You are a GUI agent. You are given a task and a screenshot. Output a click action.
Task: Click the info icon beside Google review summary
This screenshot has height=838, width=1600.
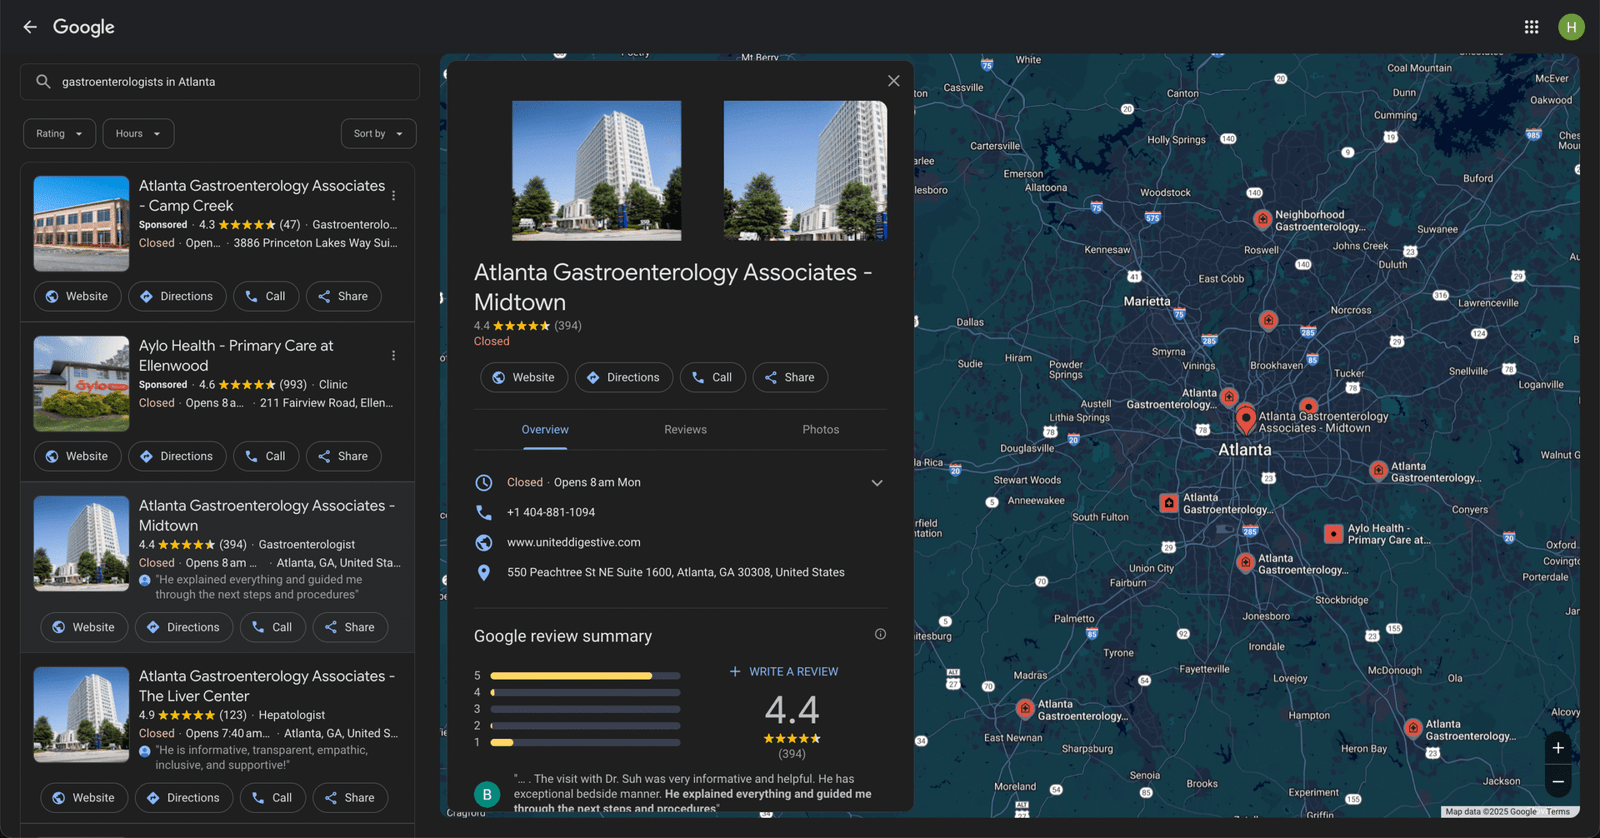[x=880, y=634]
